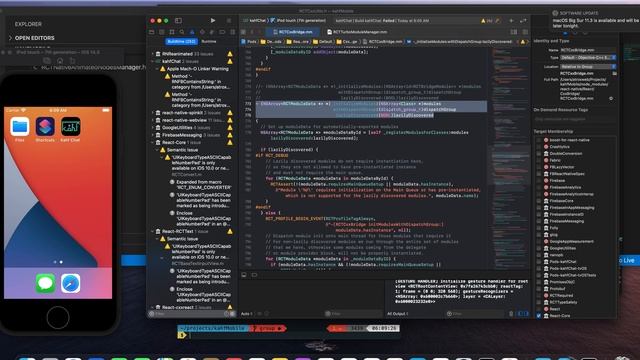Open the Source Control navigator icon
The image size is (640, 360).
tap(162, 32)
